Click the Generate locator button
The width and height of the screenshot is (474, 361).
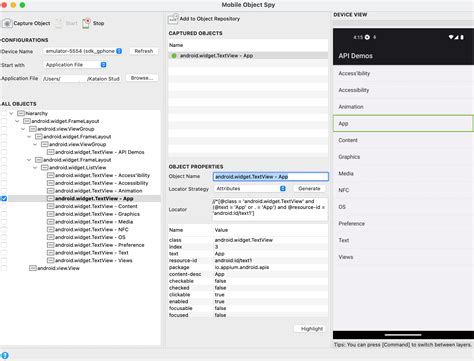tap(309, 189)
